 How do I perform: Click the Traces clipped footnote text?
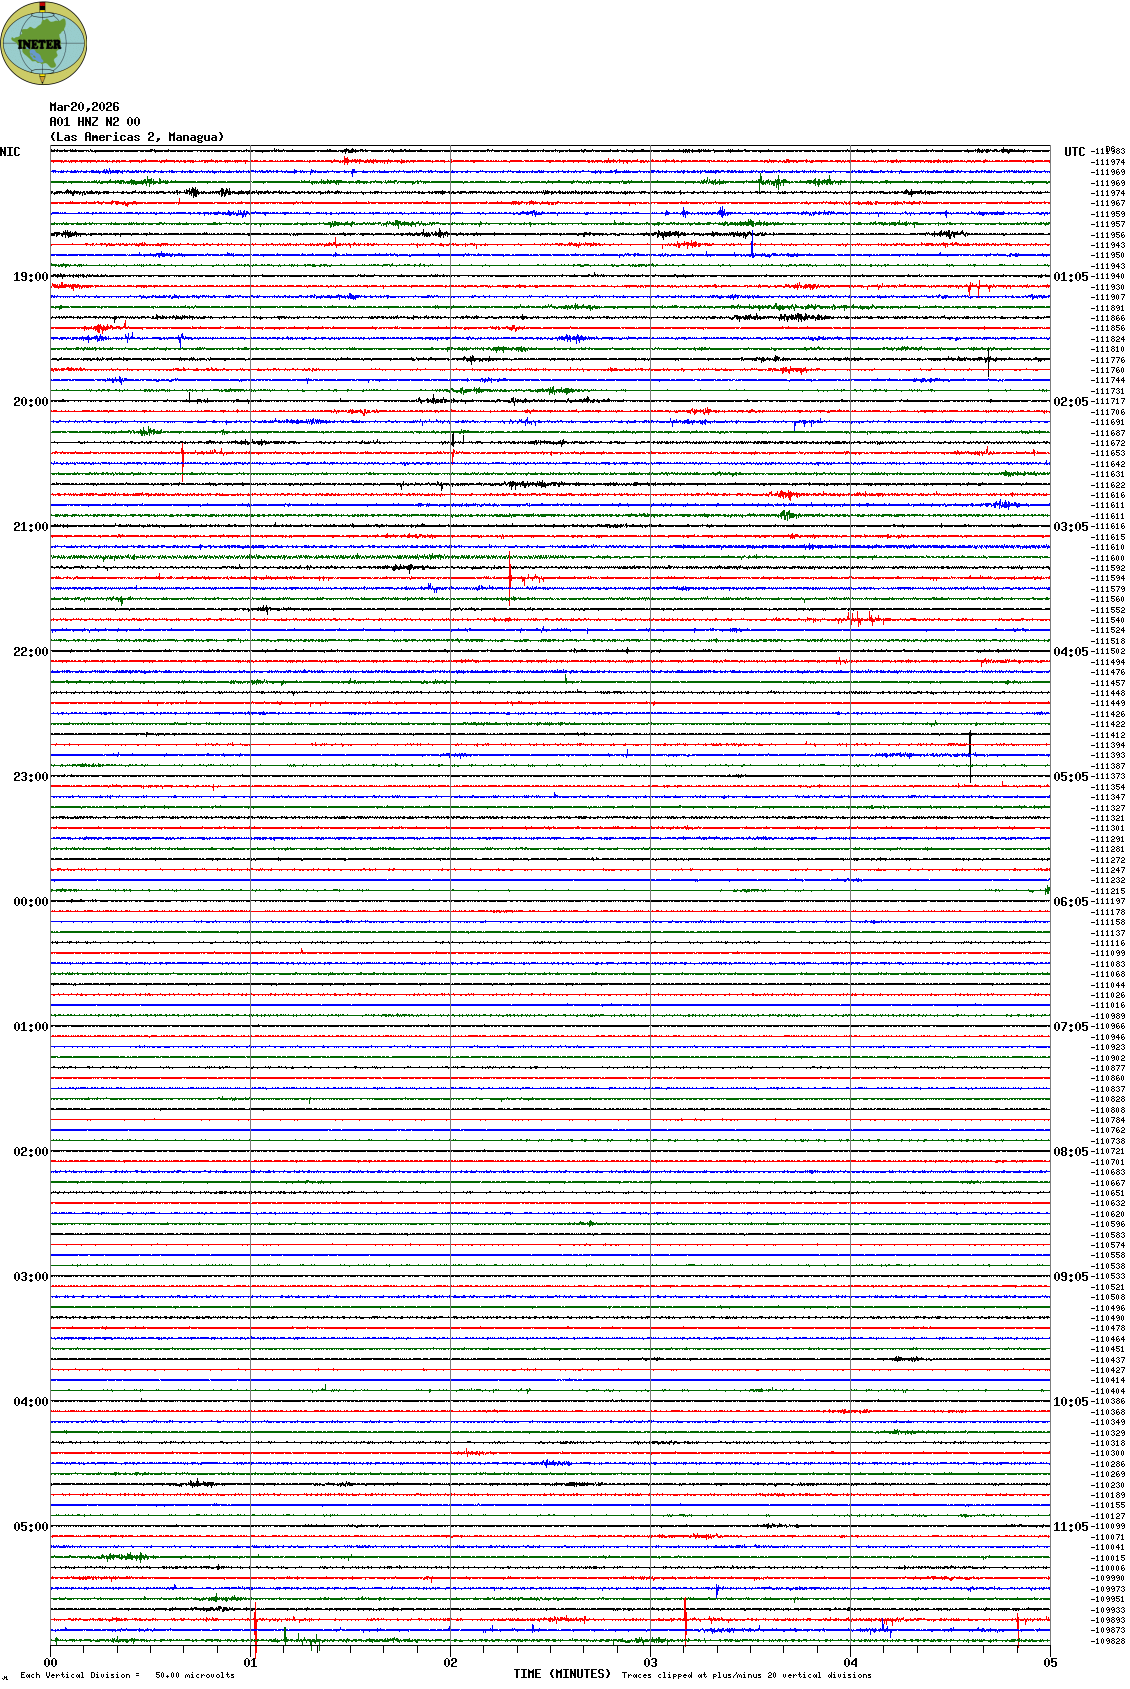point(746,1675)
